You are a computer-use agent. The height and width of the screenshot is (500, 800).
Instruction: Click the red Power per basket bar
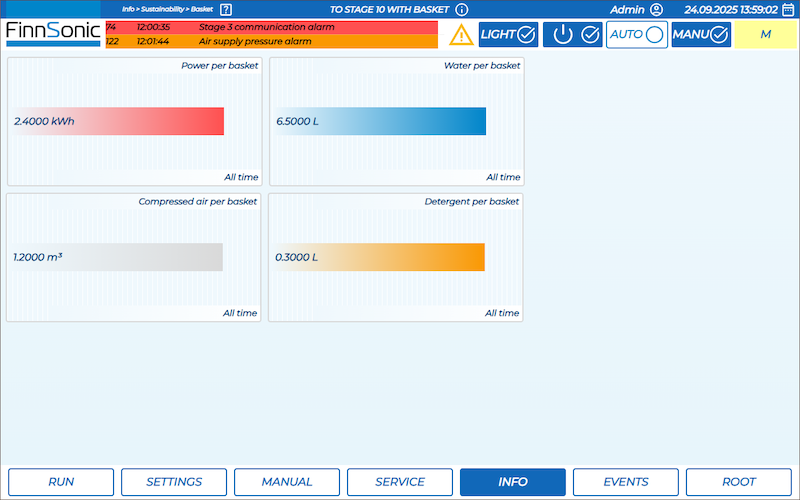117,121
